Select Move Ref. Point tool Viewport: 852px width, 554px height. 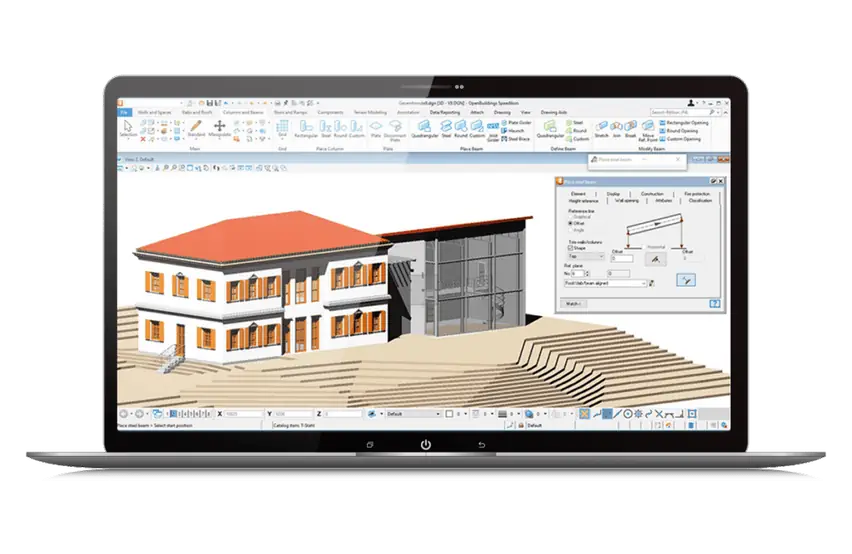click(648, 131)
